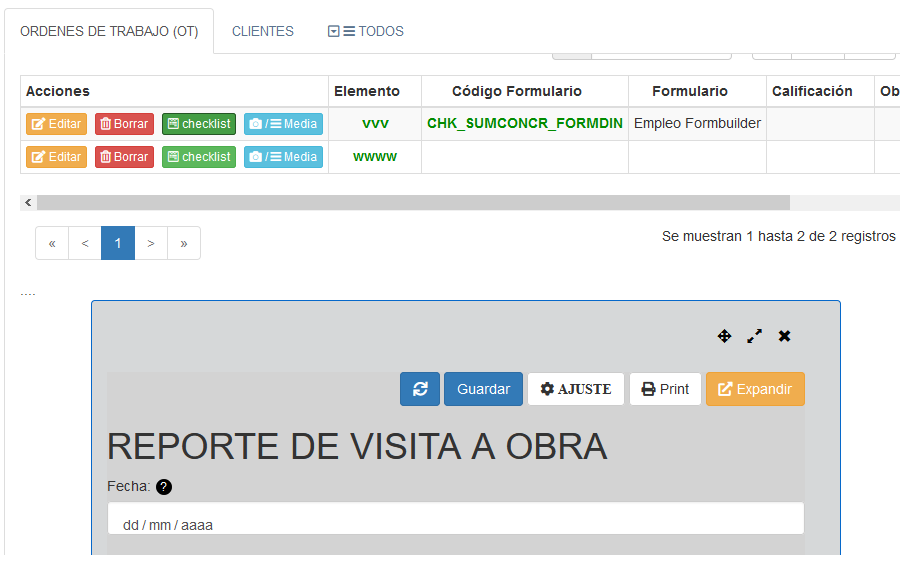
Task: Click the move (four-arrow) icon on panel
Action: pos(725,336)
